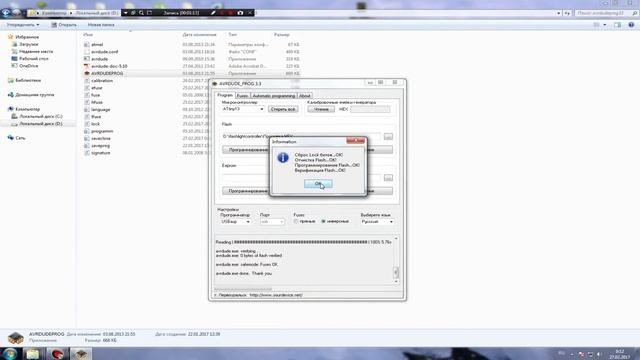Click the recorder fullscreen region icon
This screenshot has height=360, width=640.
pos(149,13)
